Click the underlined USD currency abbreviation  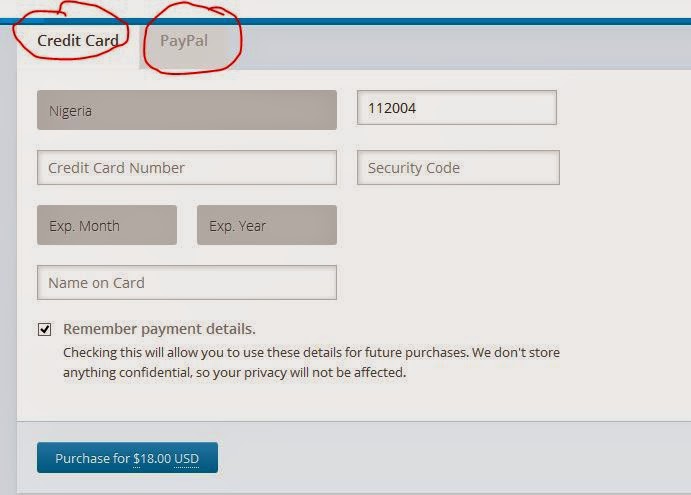point(187,459)
